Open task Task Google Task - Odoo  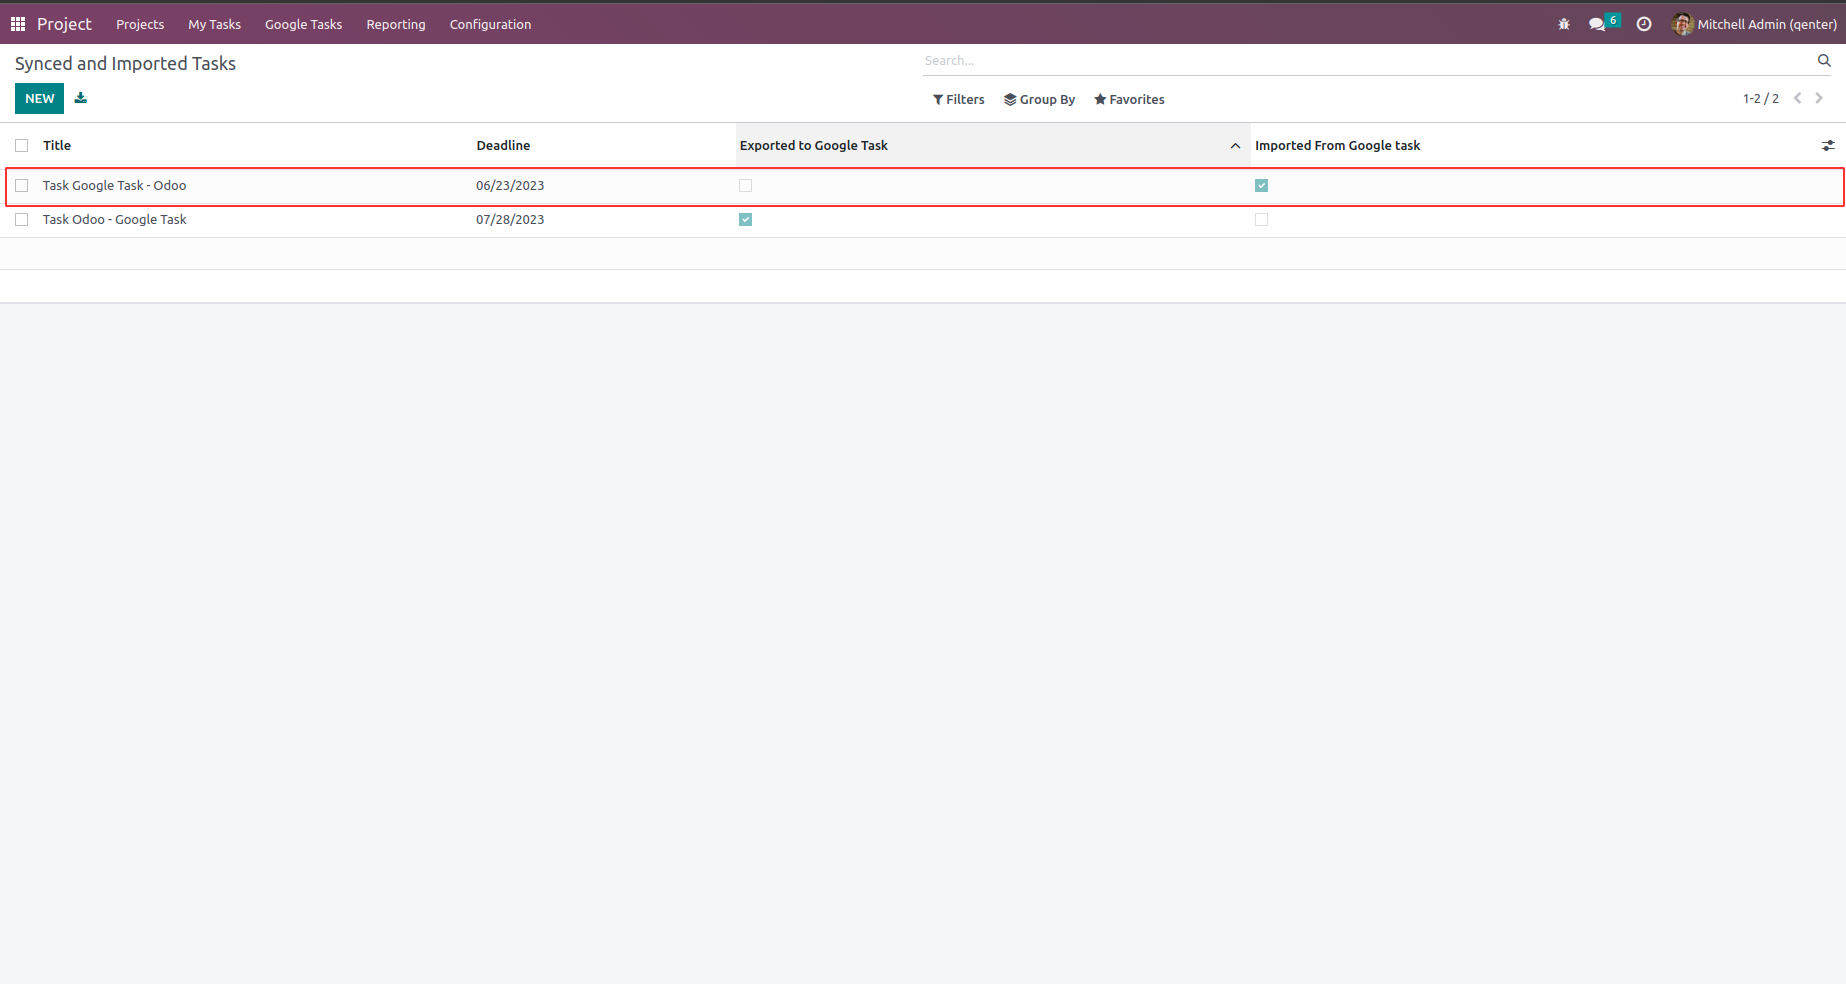114,186
